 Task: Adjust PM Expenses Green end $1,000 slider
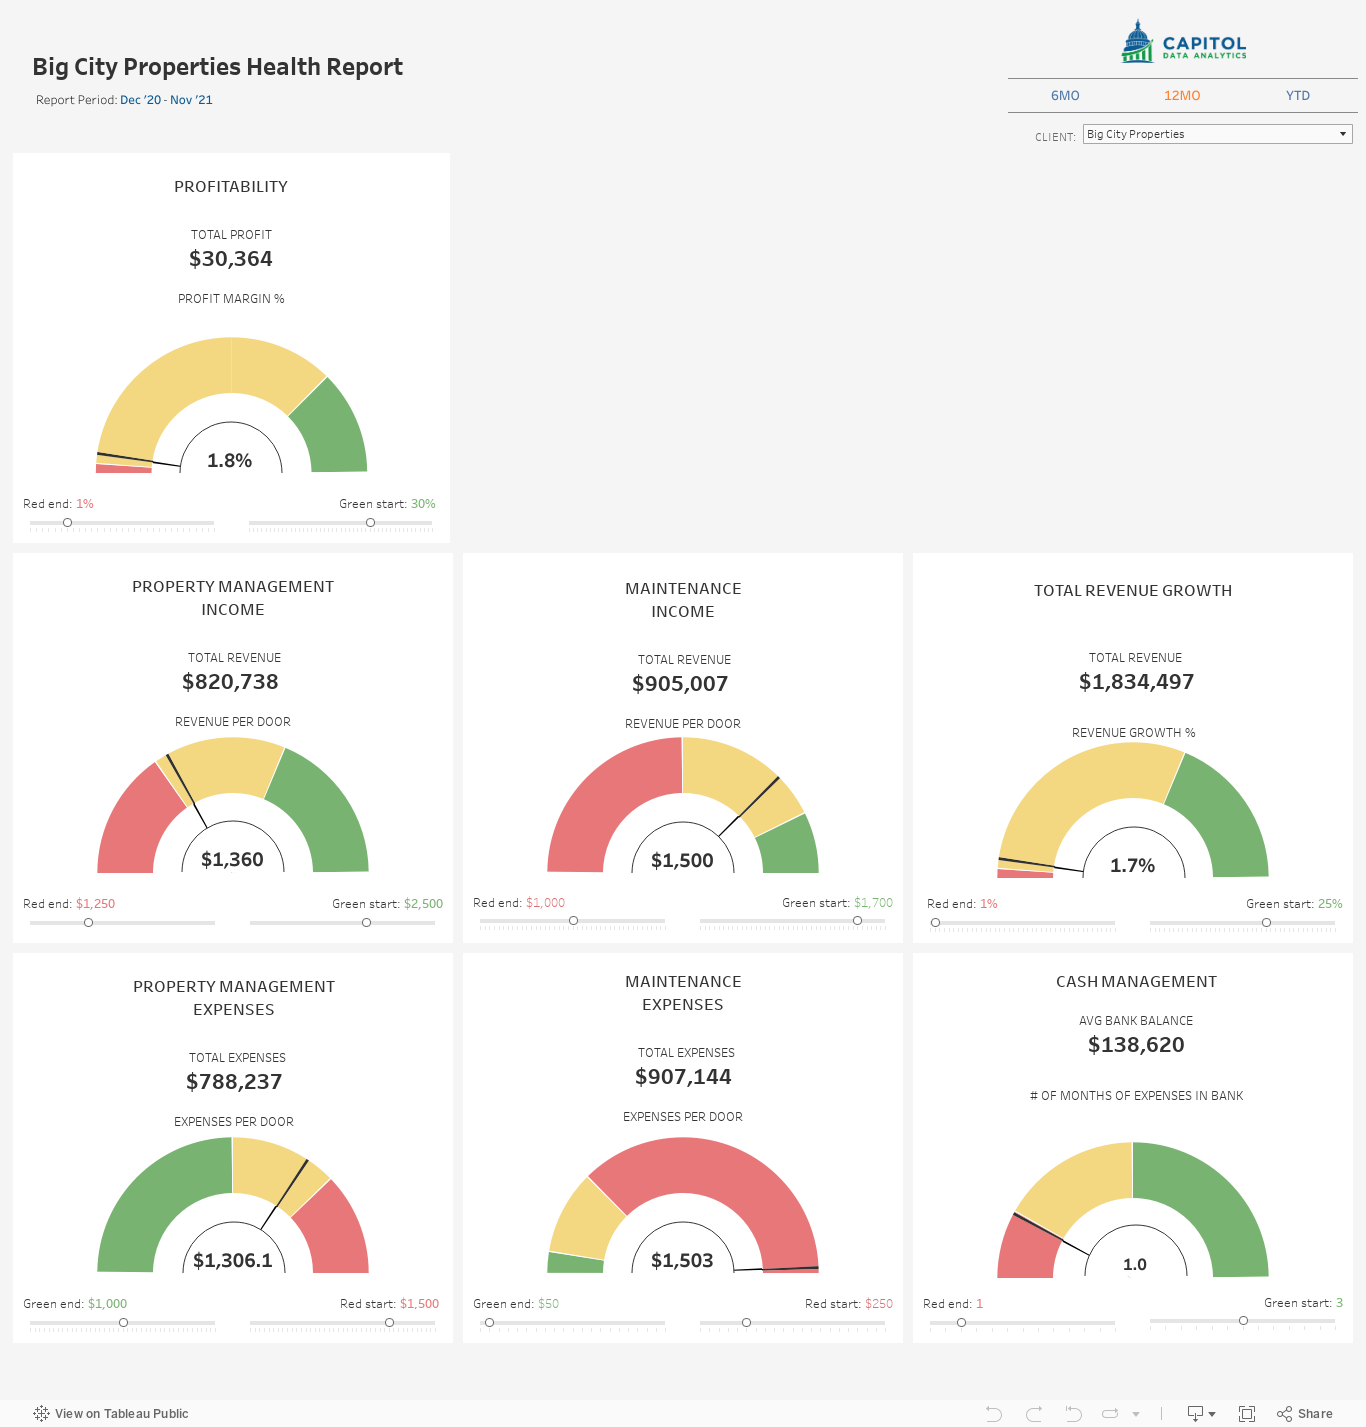pyautogui.click(x=123, y=1322)
